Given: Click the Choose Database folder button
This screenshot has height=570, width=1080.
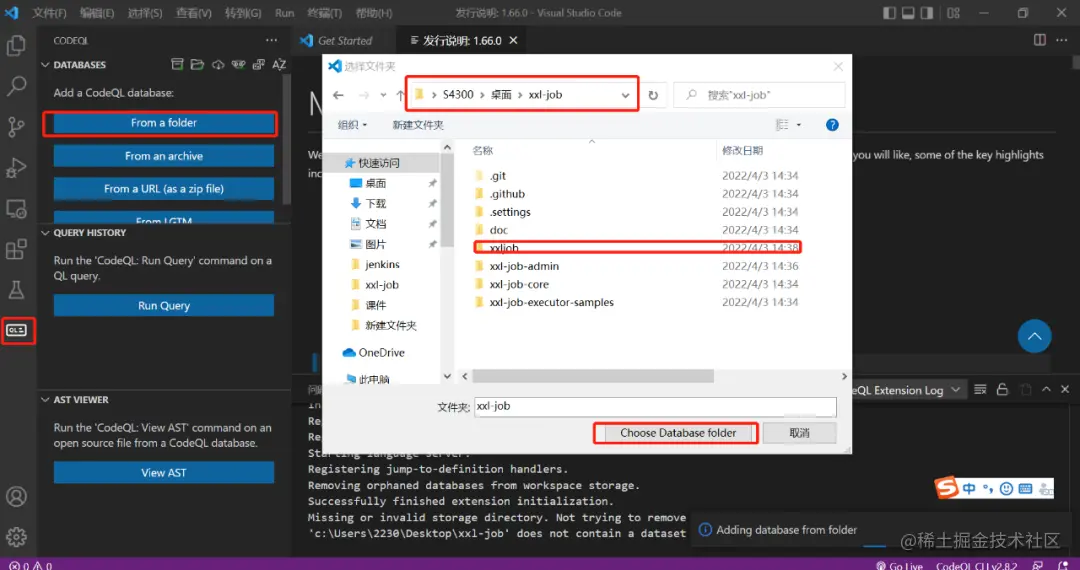Looking at the screenshot, I should [678, 433].
